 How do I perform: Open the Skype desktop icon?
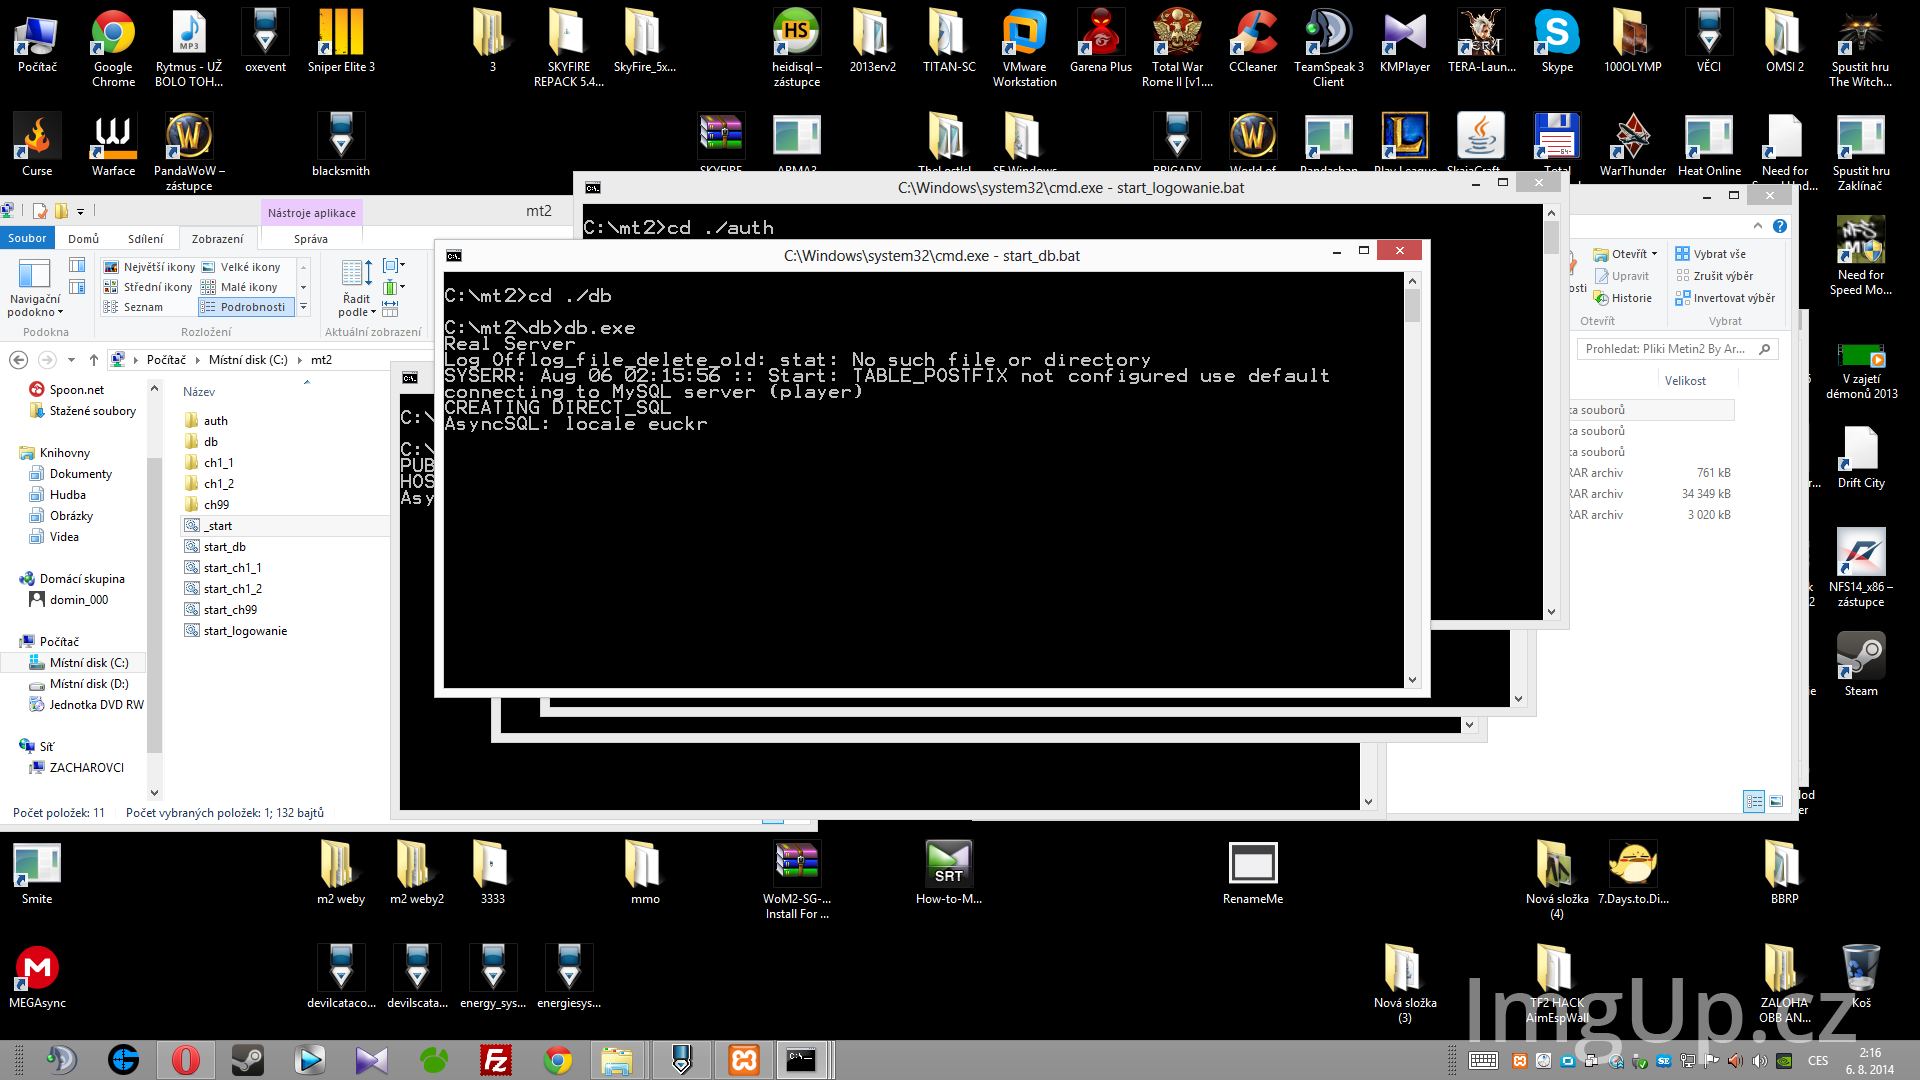pyautogui.click(x=1557, y=40)
